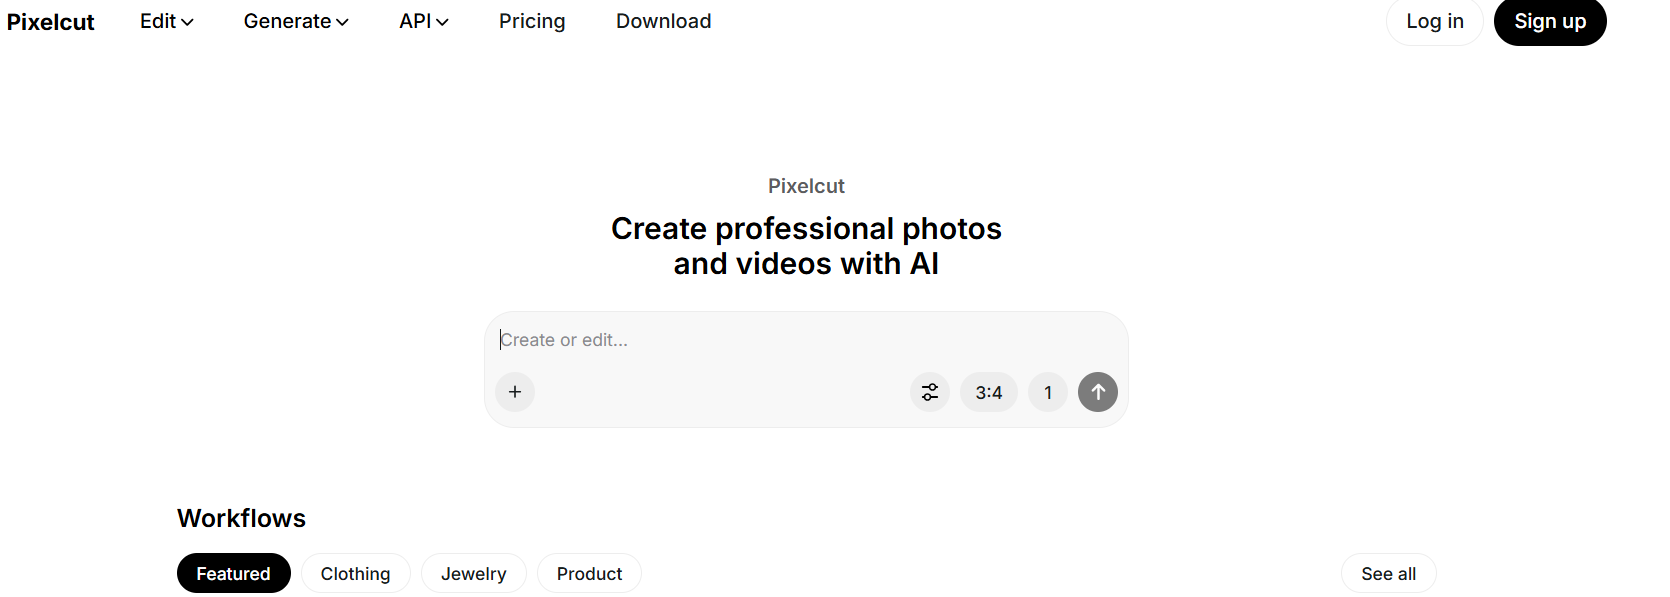1670x597 pixels.
Task: Click the plus icon to add attachment
Action: tap(515, 392)
